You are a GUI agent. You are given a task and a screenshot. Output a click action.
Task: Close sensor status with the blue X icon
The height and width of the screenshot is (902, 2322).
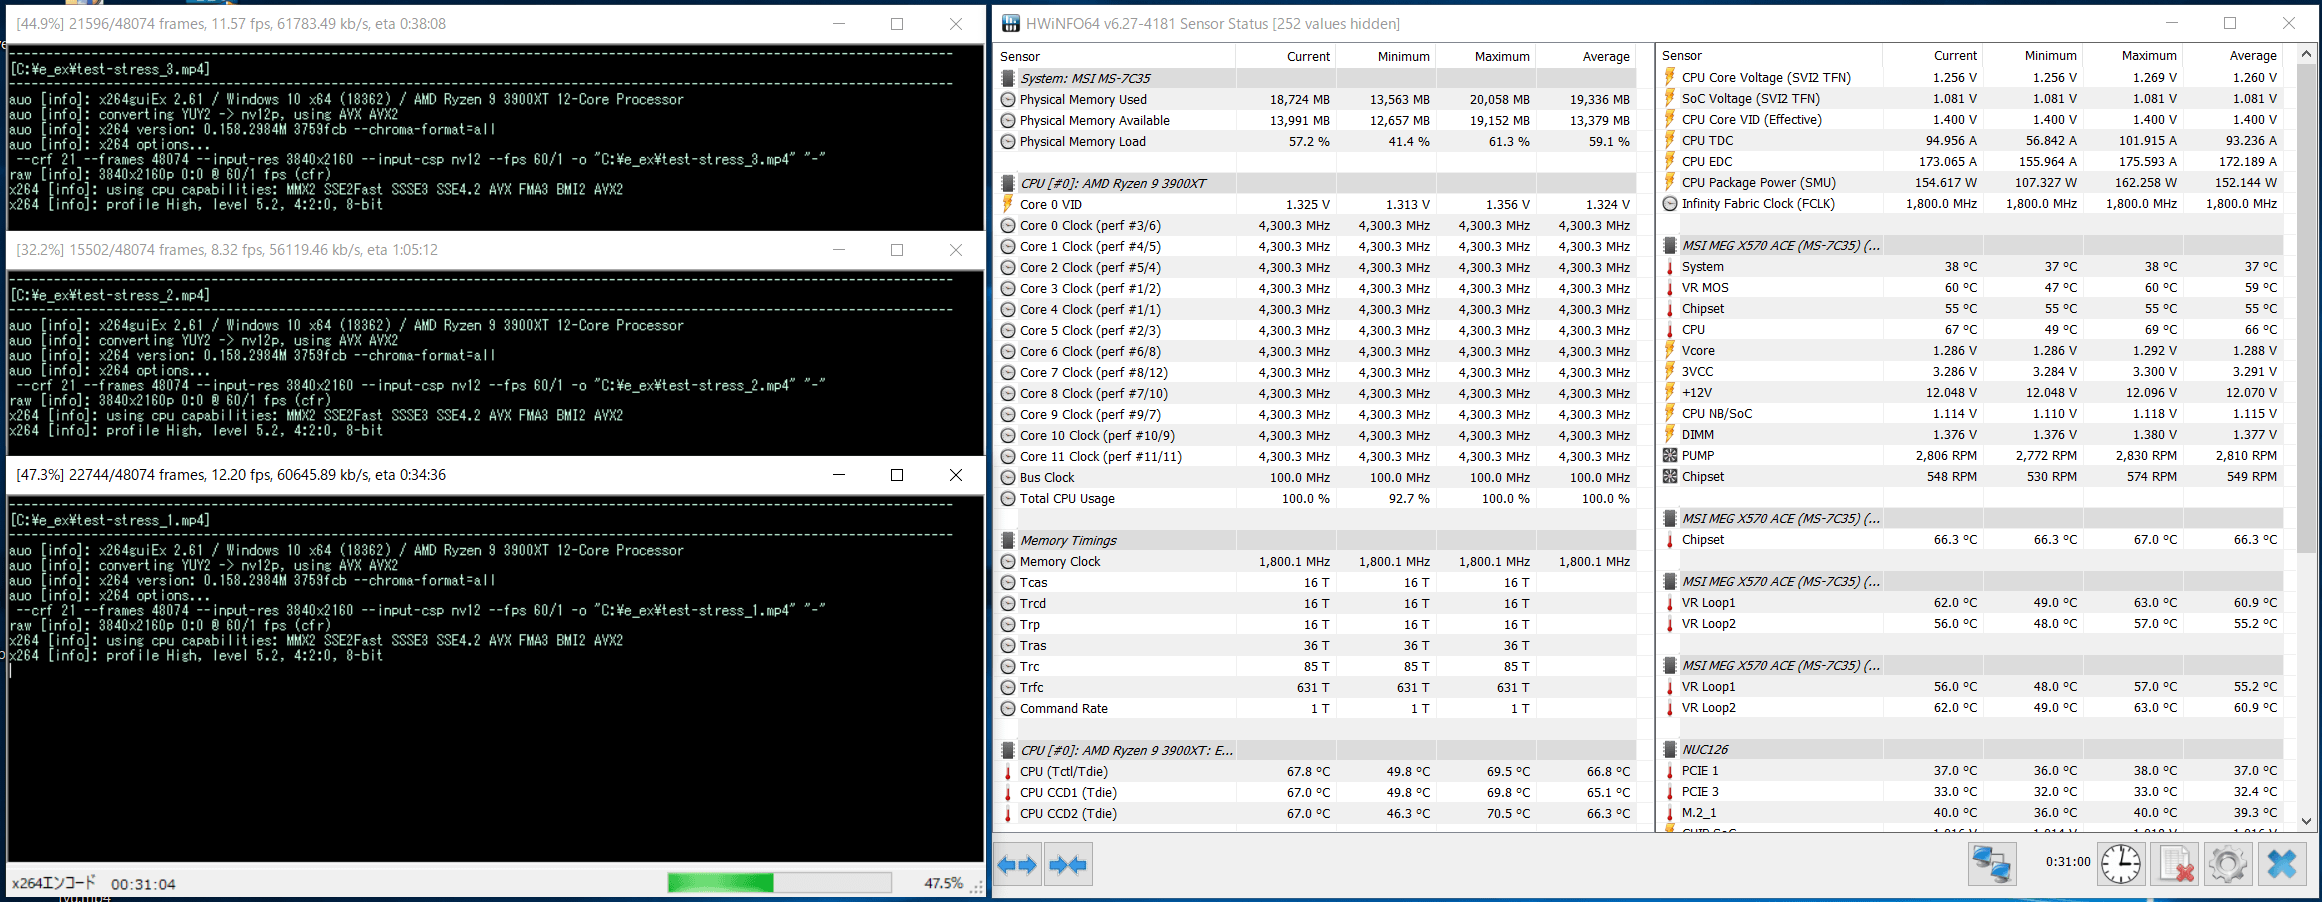point(2282,864)
